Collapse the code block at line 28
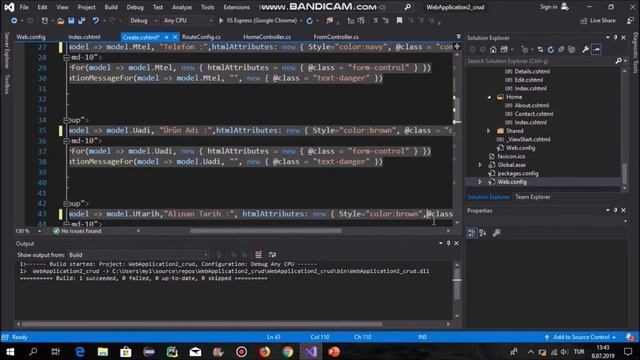This screenshot has width=640, height=360. point(66,58)
